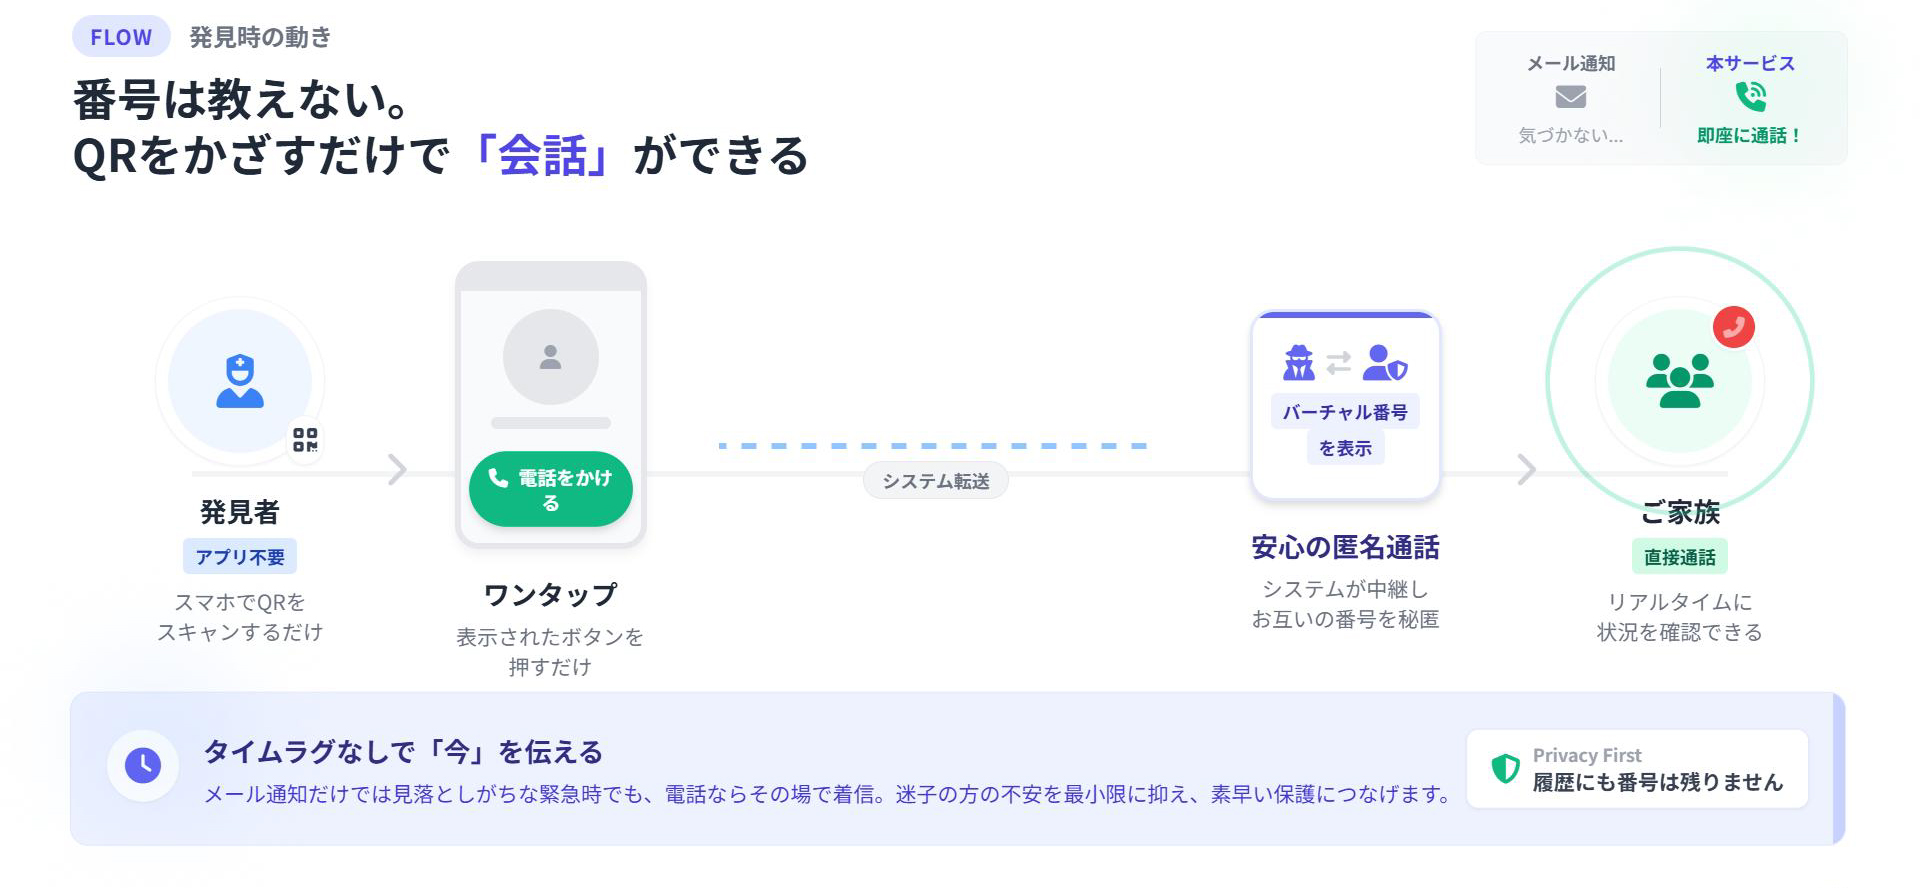
Task: Select the 直接通話 green tag
Action: (x=1679, y=557)
